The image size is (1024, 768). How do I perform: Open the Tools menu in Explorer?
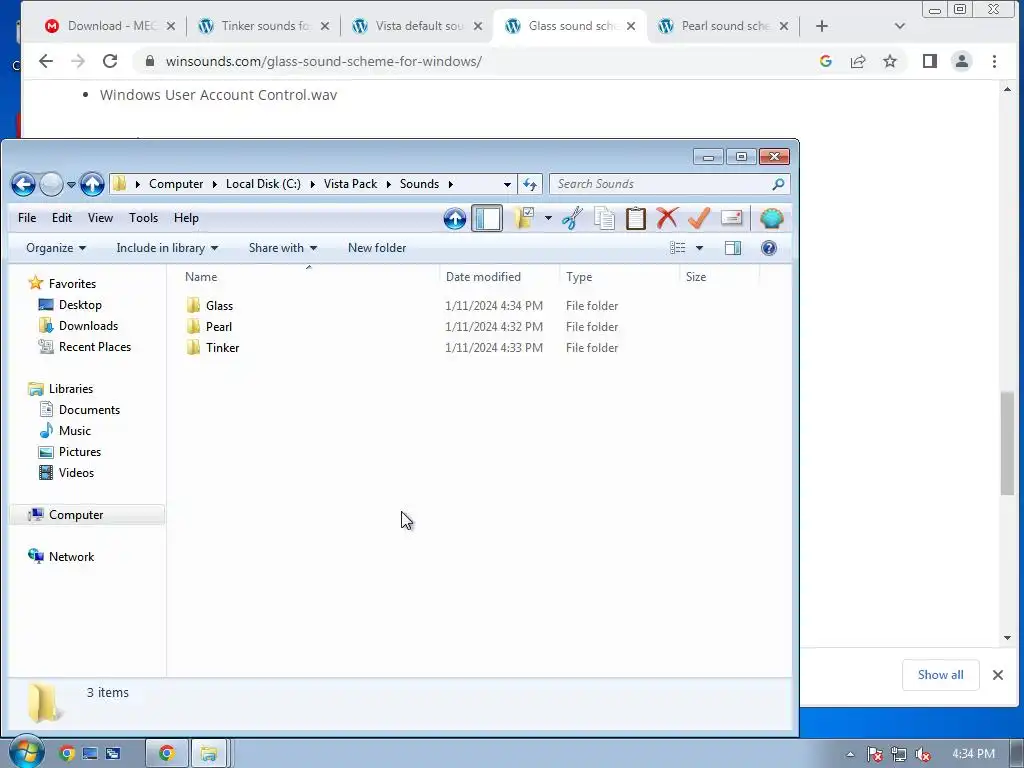click(144, 218)
